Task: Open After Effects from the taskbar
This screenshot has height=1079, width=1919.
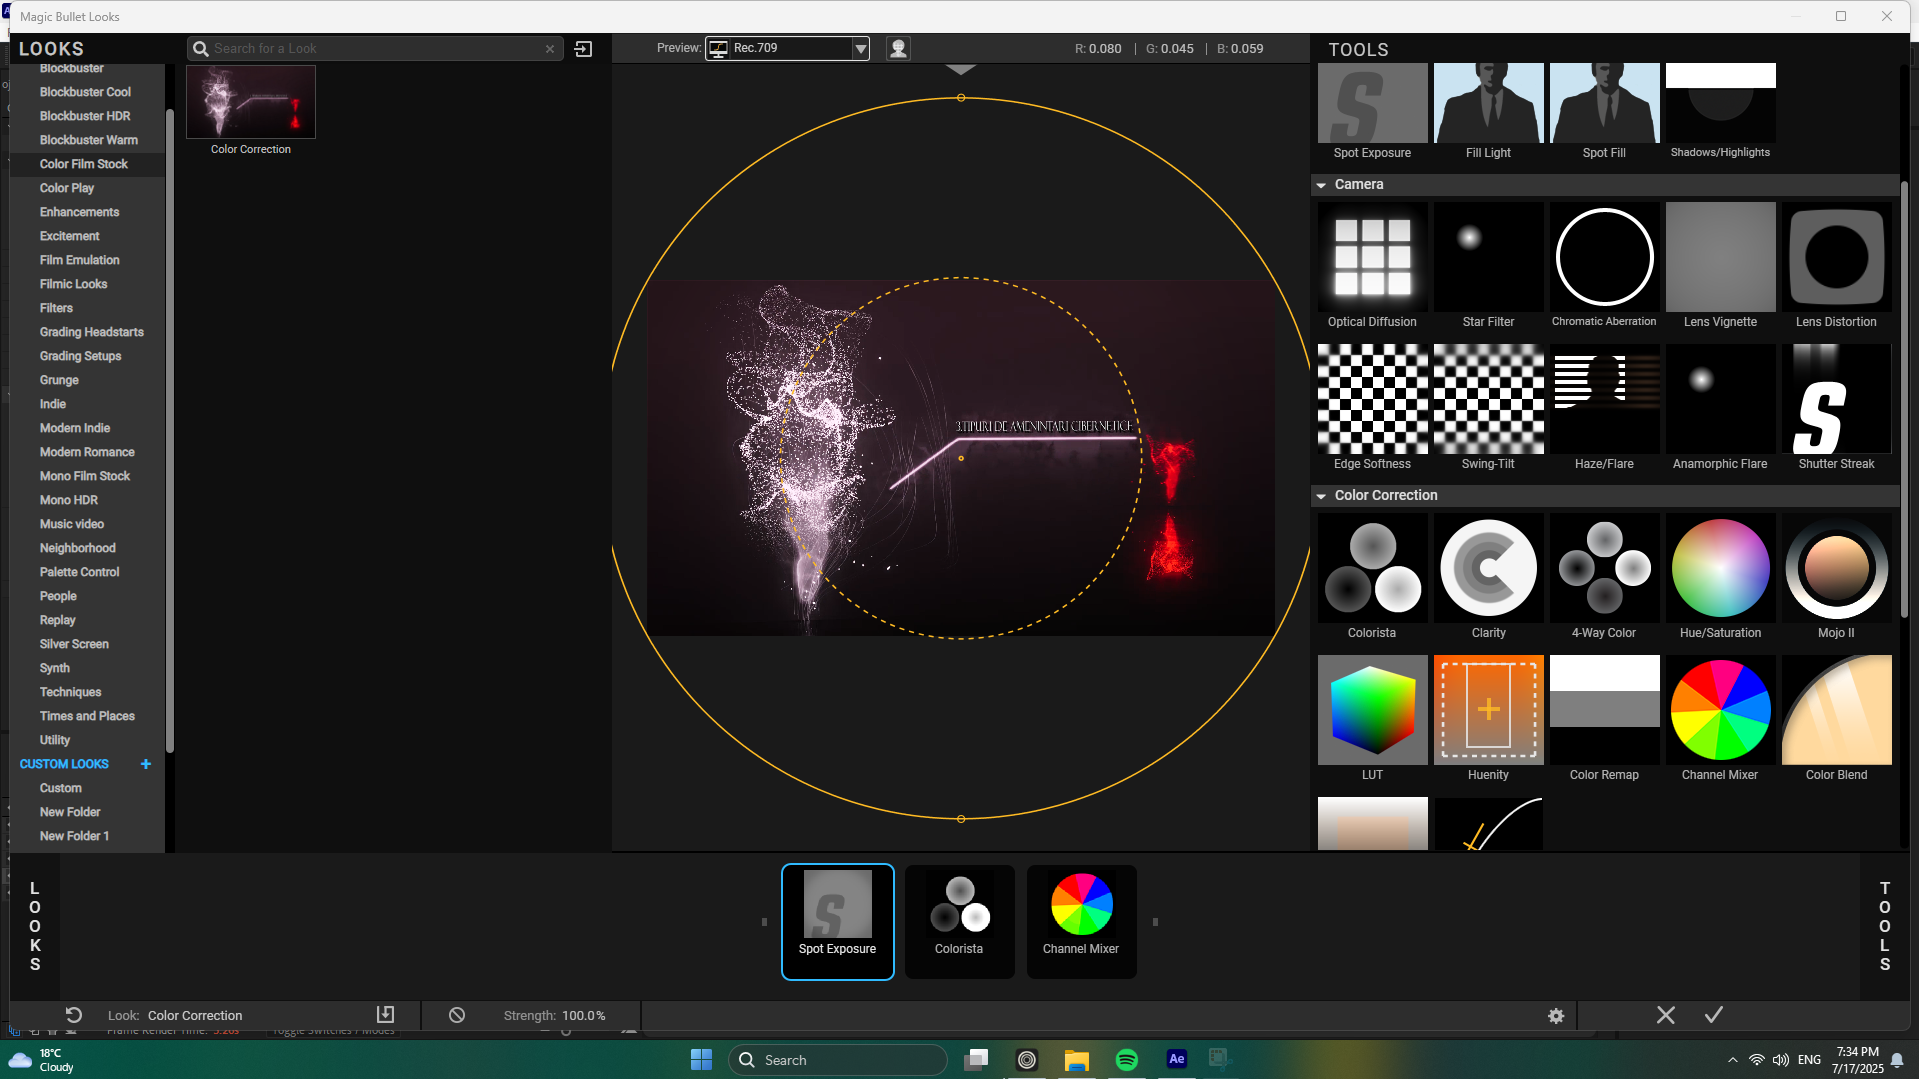Action: click(1176, 1059)
